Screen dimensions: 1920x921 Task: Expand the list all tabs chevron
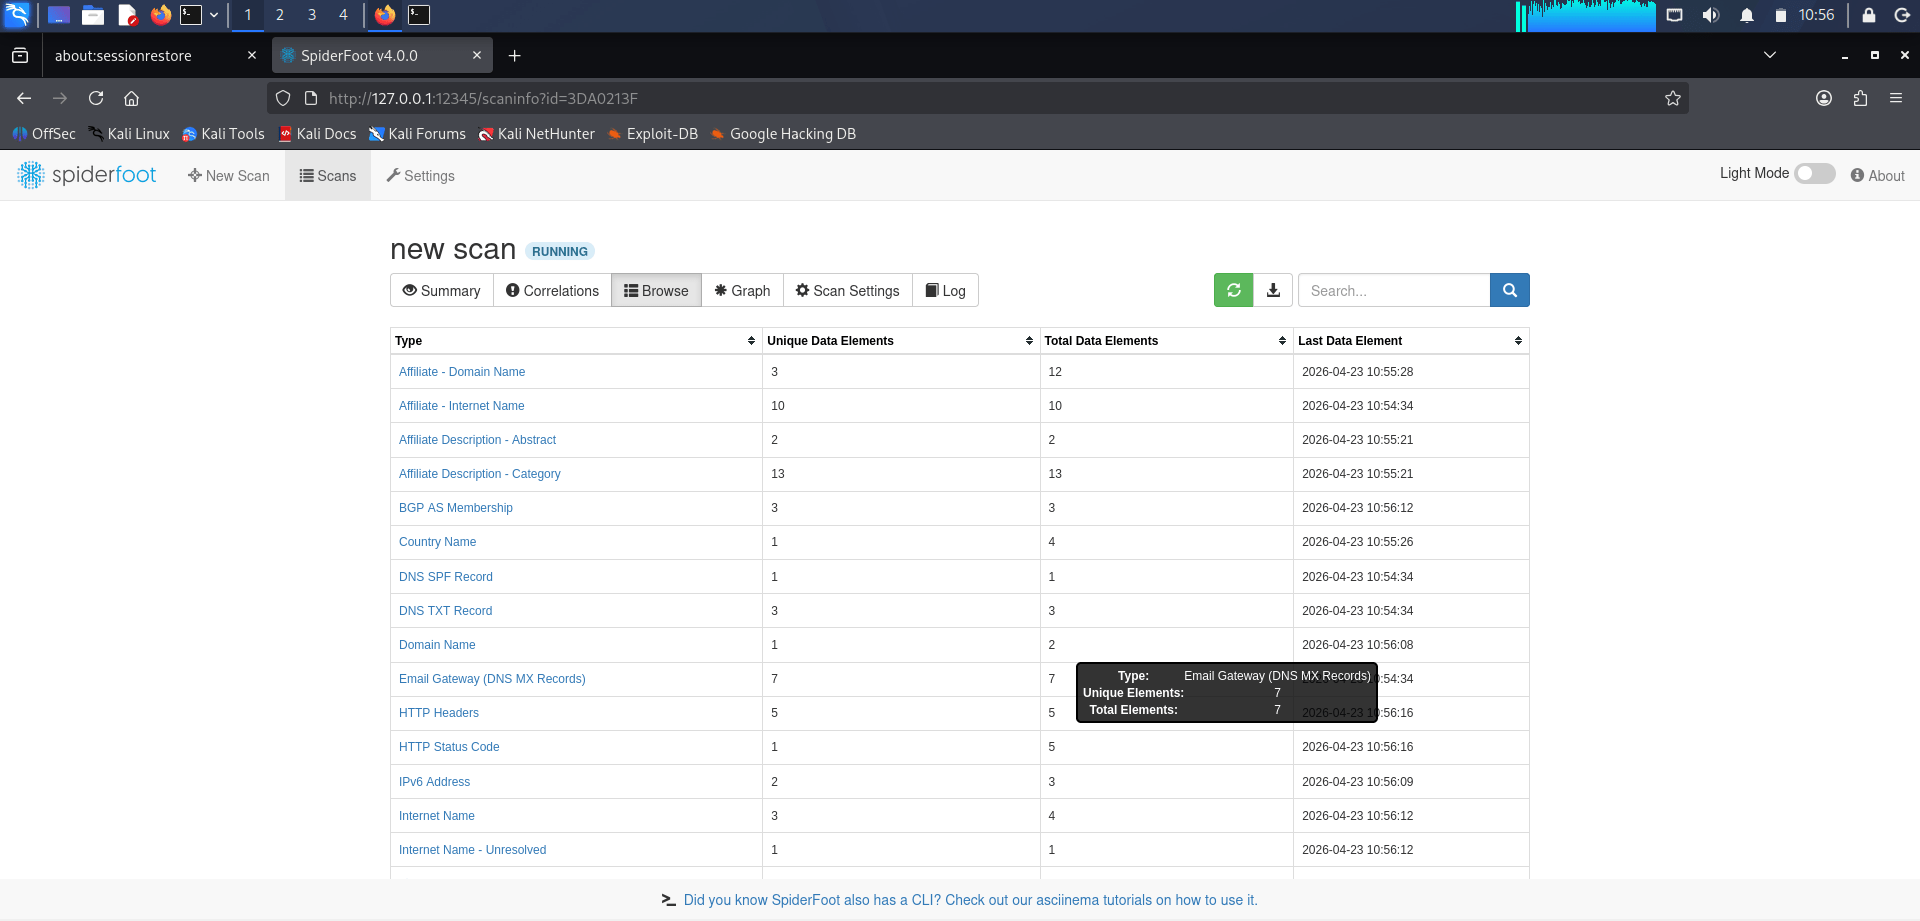click(1770, 55)
